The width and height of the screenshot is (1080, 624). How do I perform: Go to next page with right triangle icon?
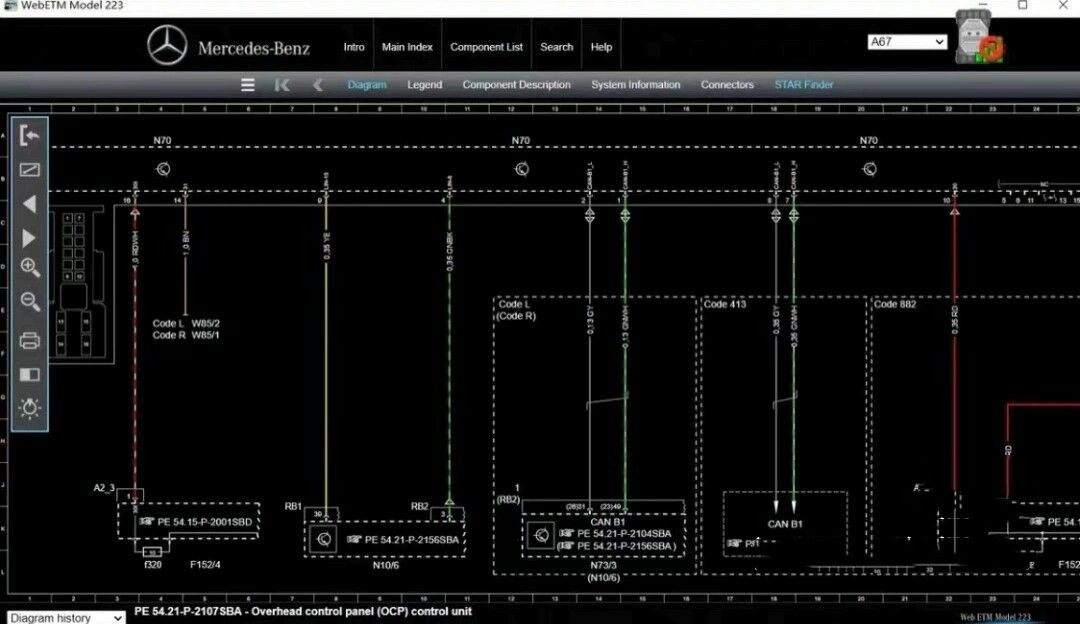pyautogui.click(x=29, y=238)
